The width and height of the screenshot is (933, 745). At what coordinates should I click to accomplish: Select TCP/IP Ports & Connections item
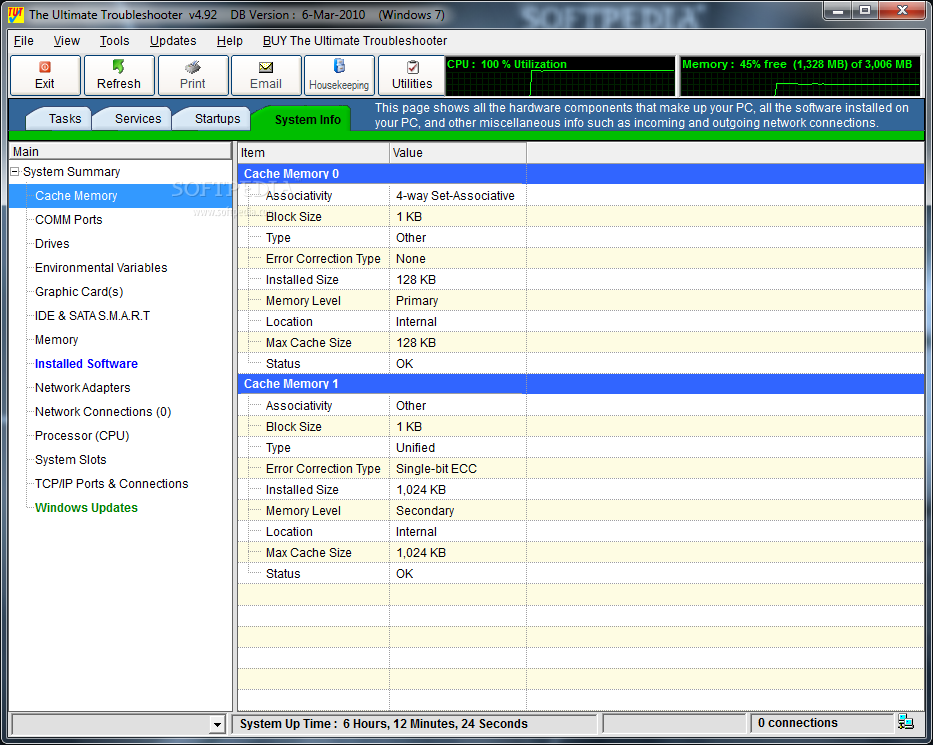(112, 484)
